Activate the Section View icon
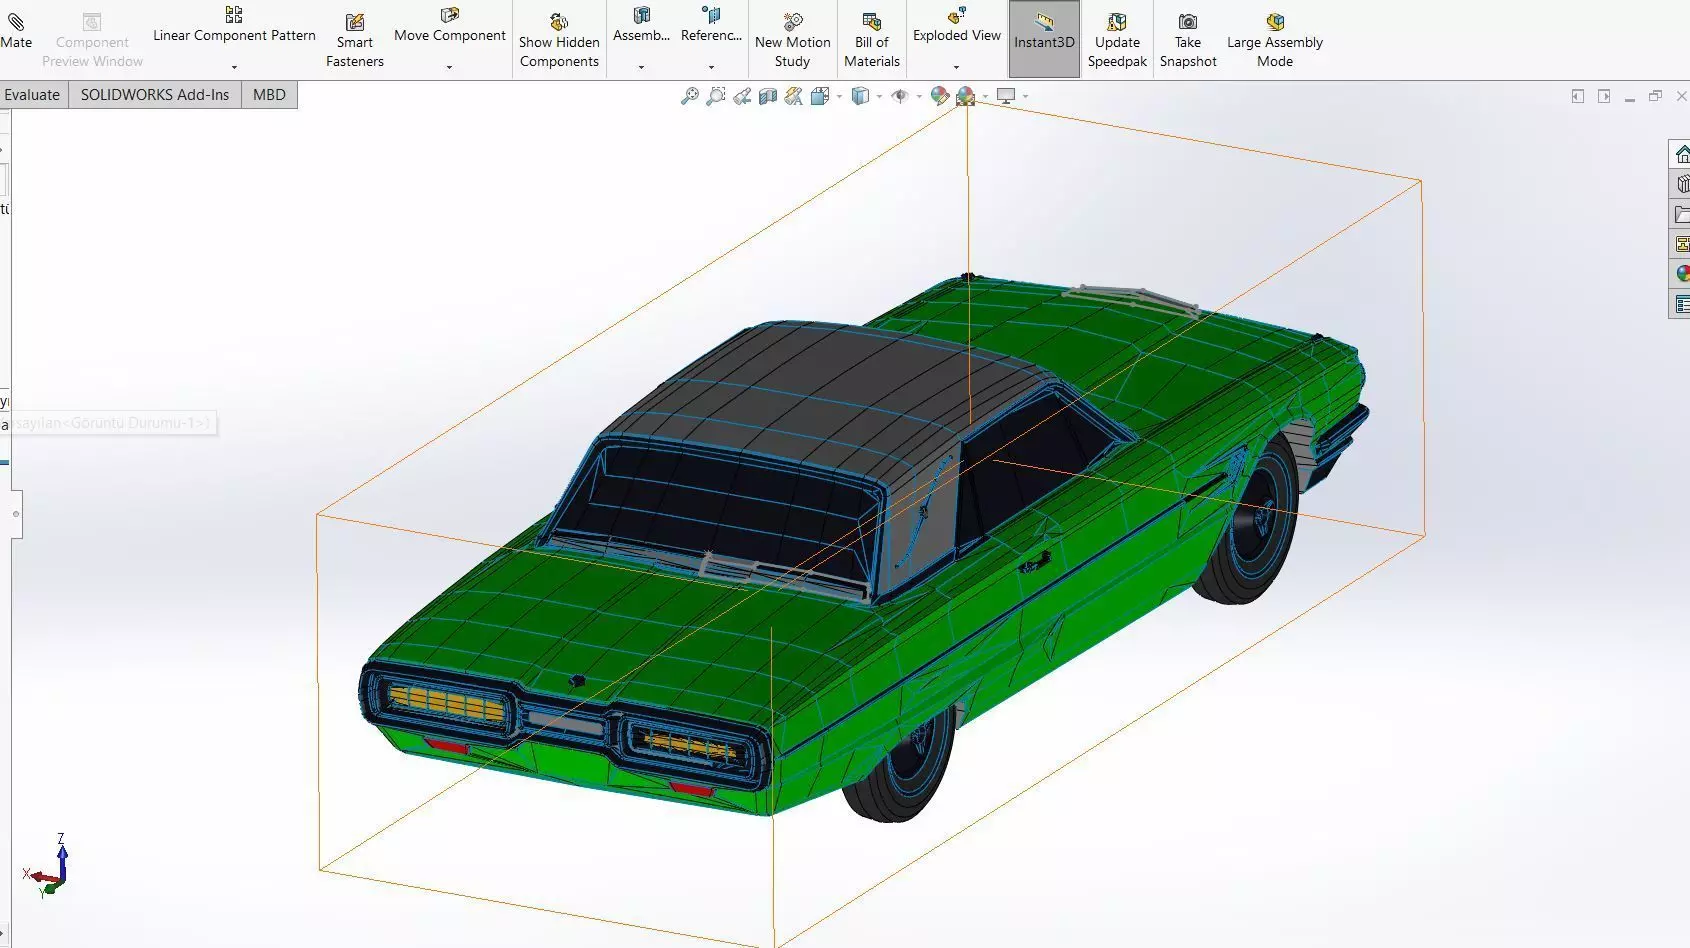Image resolution: width=1690 pixels, height=948 pixels. click(768, 96)
